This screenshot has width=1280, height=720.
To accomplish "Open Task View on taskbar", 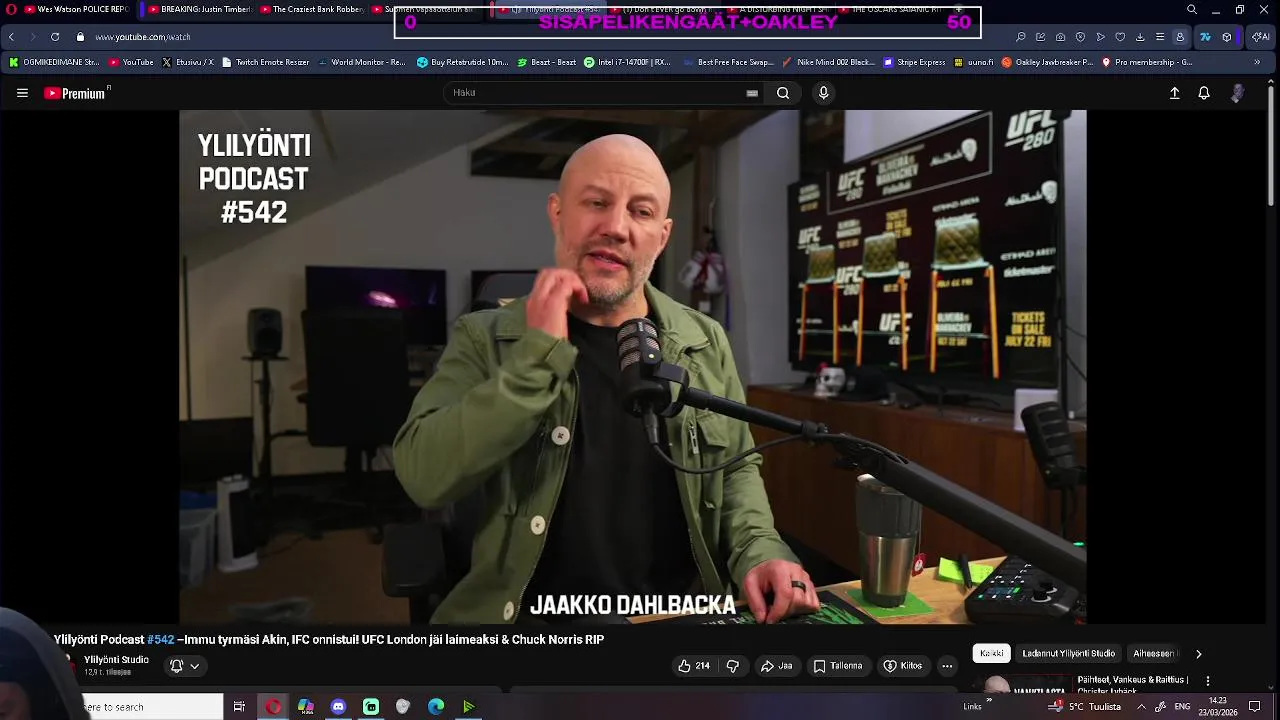I will [239, 707].
